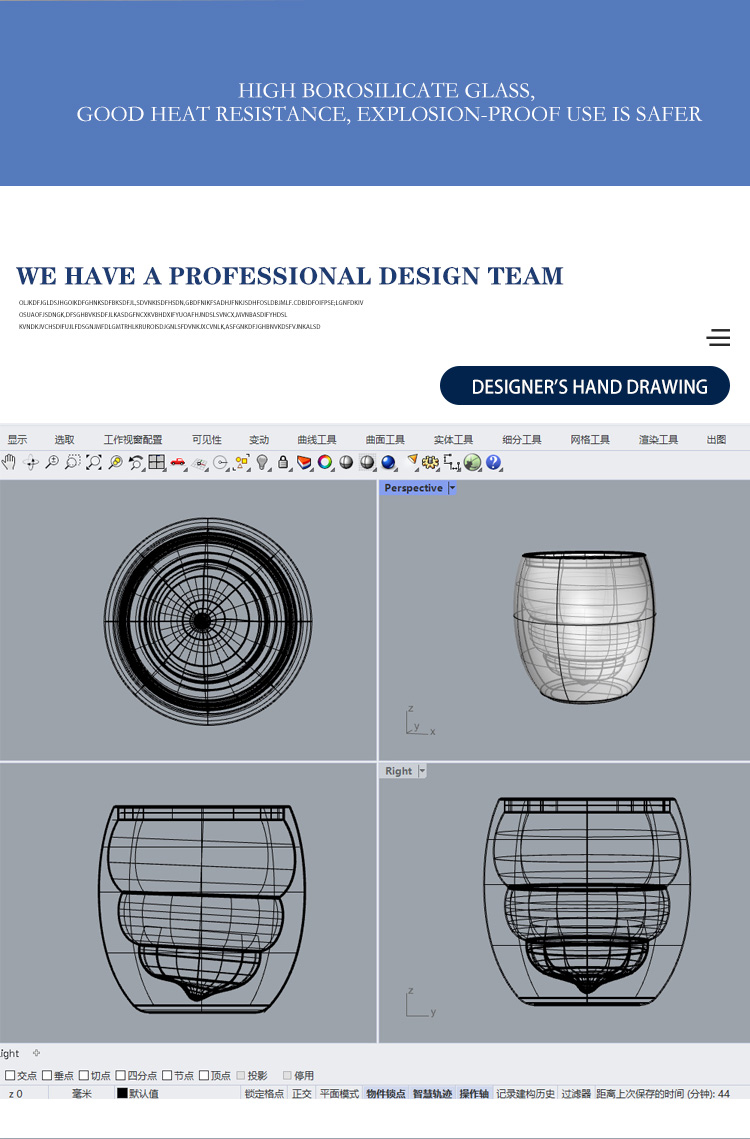Click the select objects shapes icon
750x1139 pixels.
pyautogui.click(x=242, y=462)
